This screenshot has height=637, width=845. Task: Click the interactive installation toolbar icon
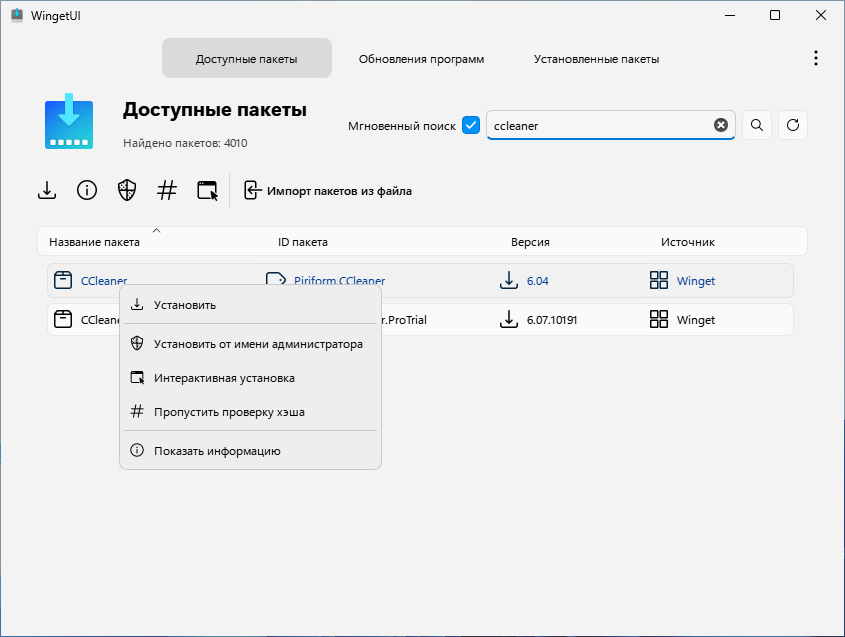click(207, 191)
